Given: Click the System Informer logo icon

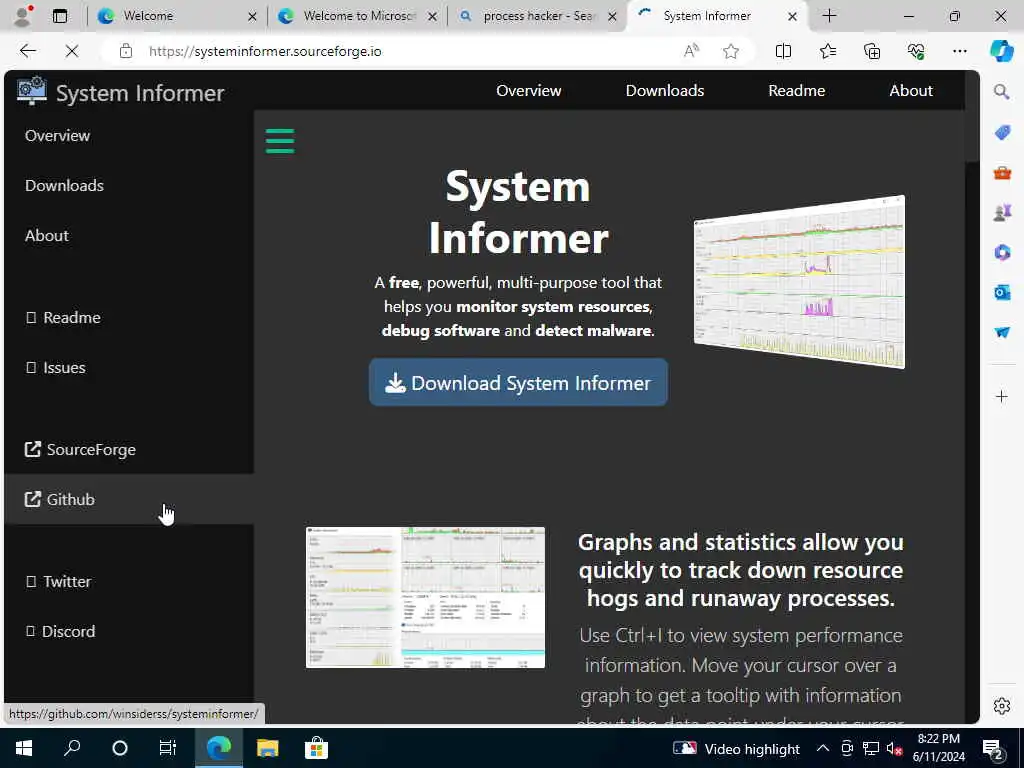Looking at the screenshot, I should (x=31, y=90).
